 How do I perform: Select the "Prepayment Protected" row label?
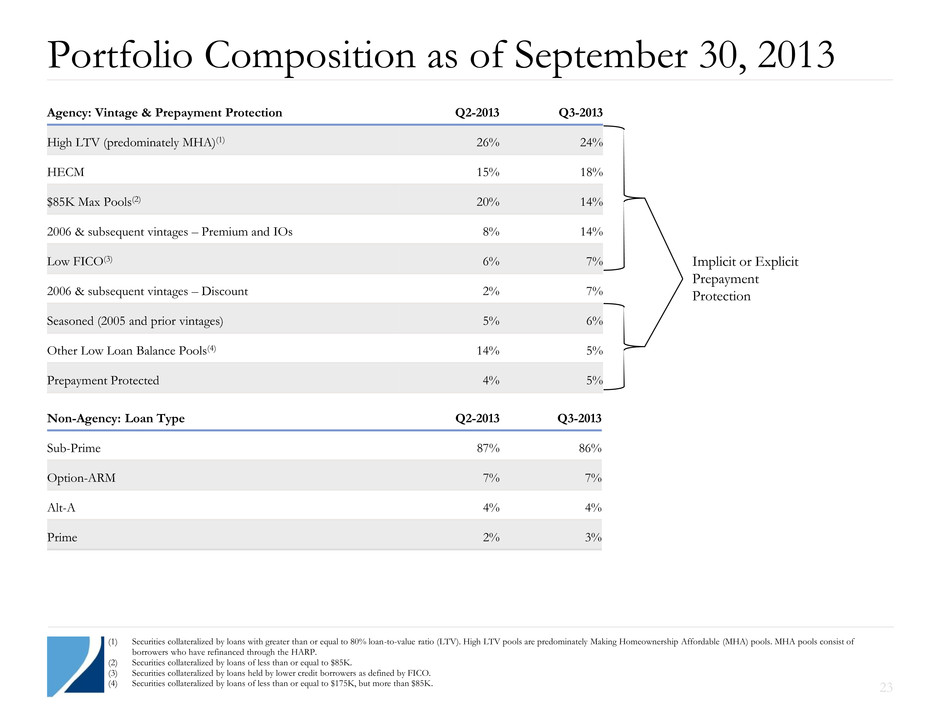103,380
